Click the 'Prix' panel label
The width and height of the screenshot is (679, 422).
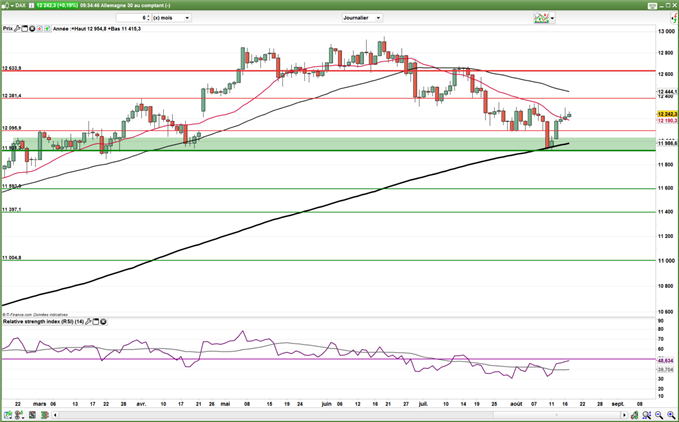(x=7, y=29)
